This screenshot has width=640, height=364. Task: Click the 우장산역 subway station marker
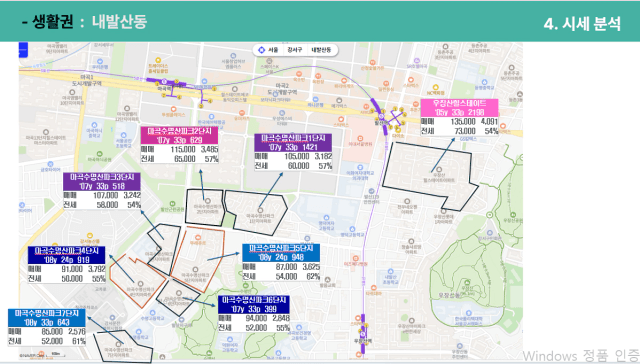click(362, 335)
